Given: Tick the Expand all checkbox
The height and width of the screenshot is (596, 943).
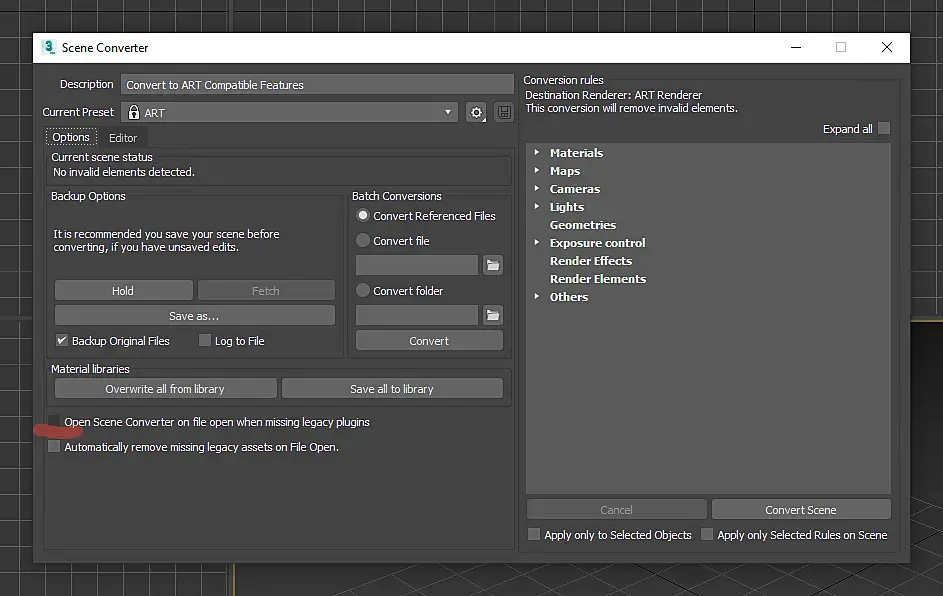Looking at the screenshot, I should coord(883,129).
